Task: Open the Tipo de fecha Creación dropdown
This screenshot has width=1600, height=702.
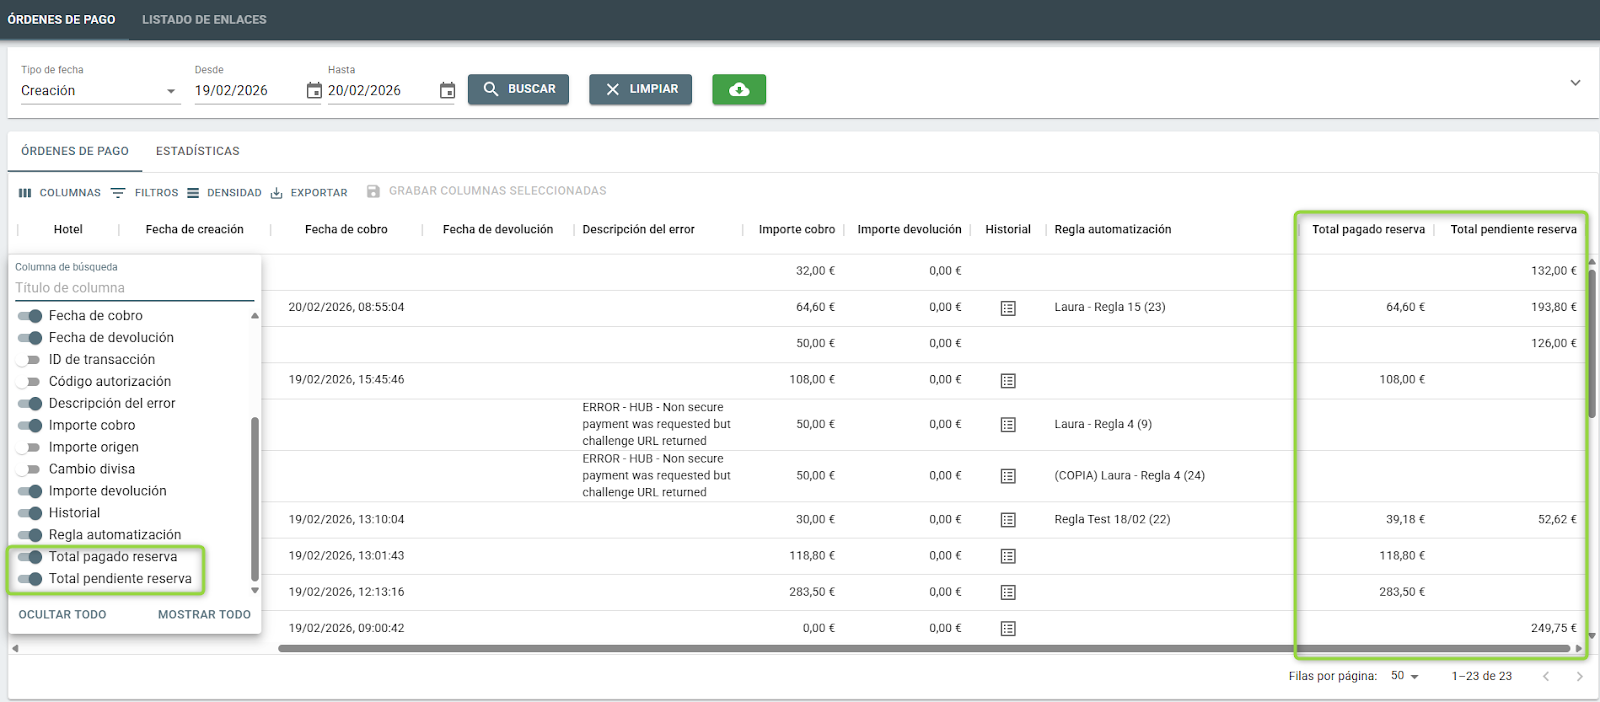Action: pyautogui.click(x=100, y=91)
